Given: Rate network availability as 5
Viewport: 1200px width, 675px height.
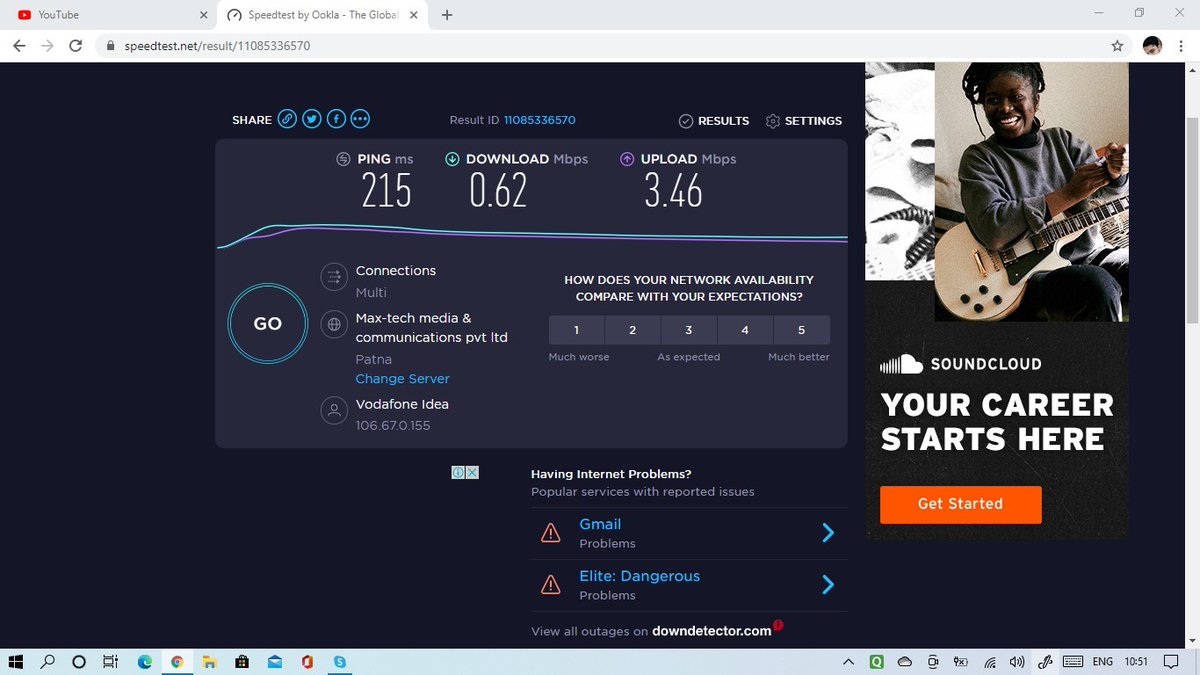Looking at the screenshot, I should (801, 330).
